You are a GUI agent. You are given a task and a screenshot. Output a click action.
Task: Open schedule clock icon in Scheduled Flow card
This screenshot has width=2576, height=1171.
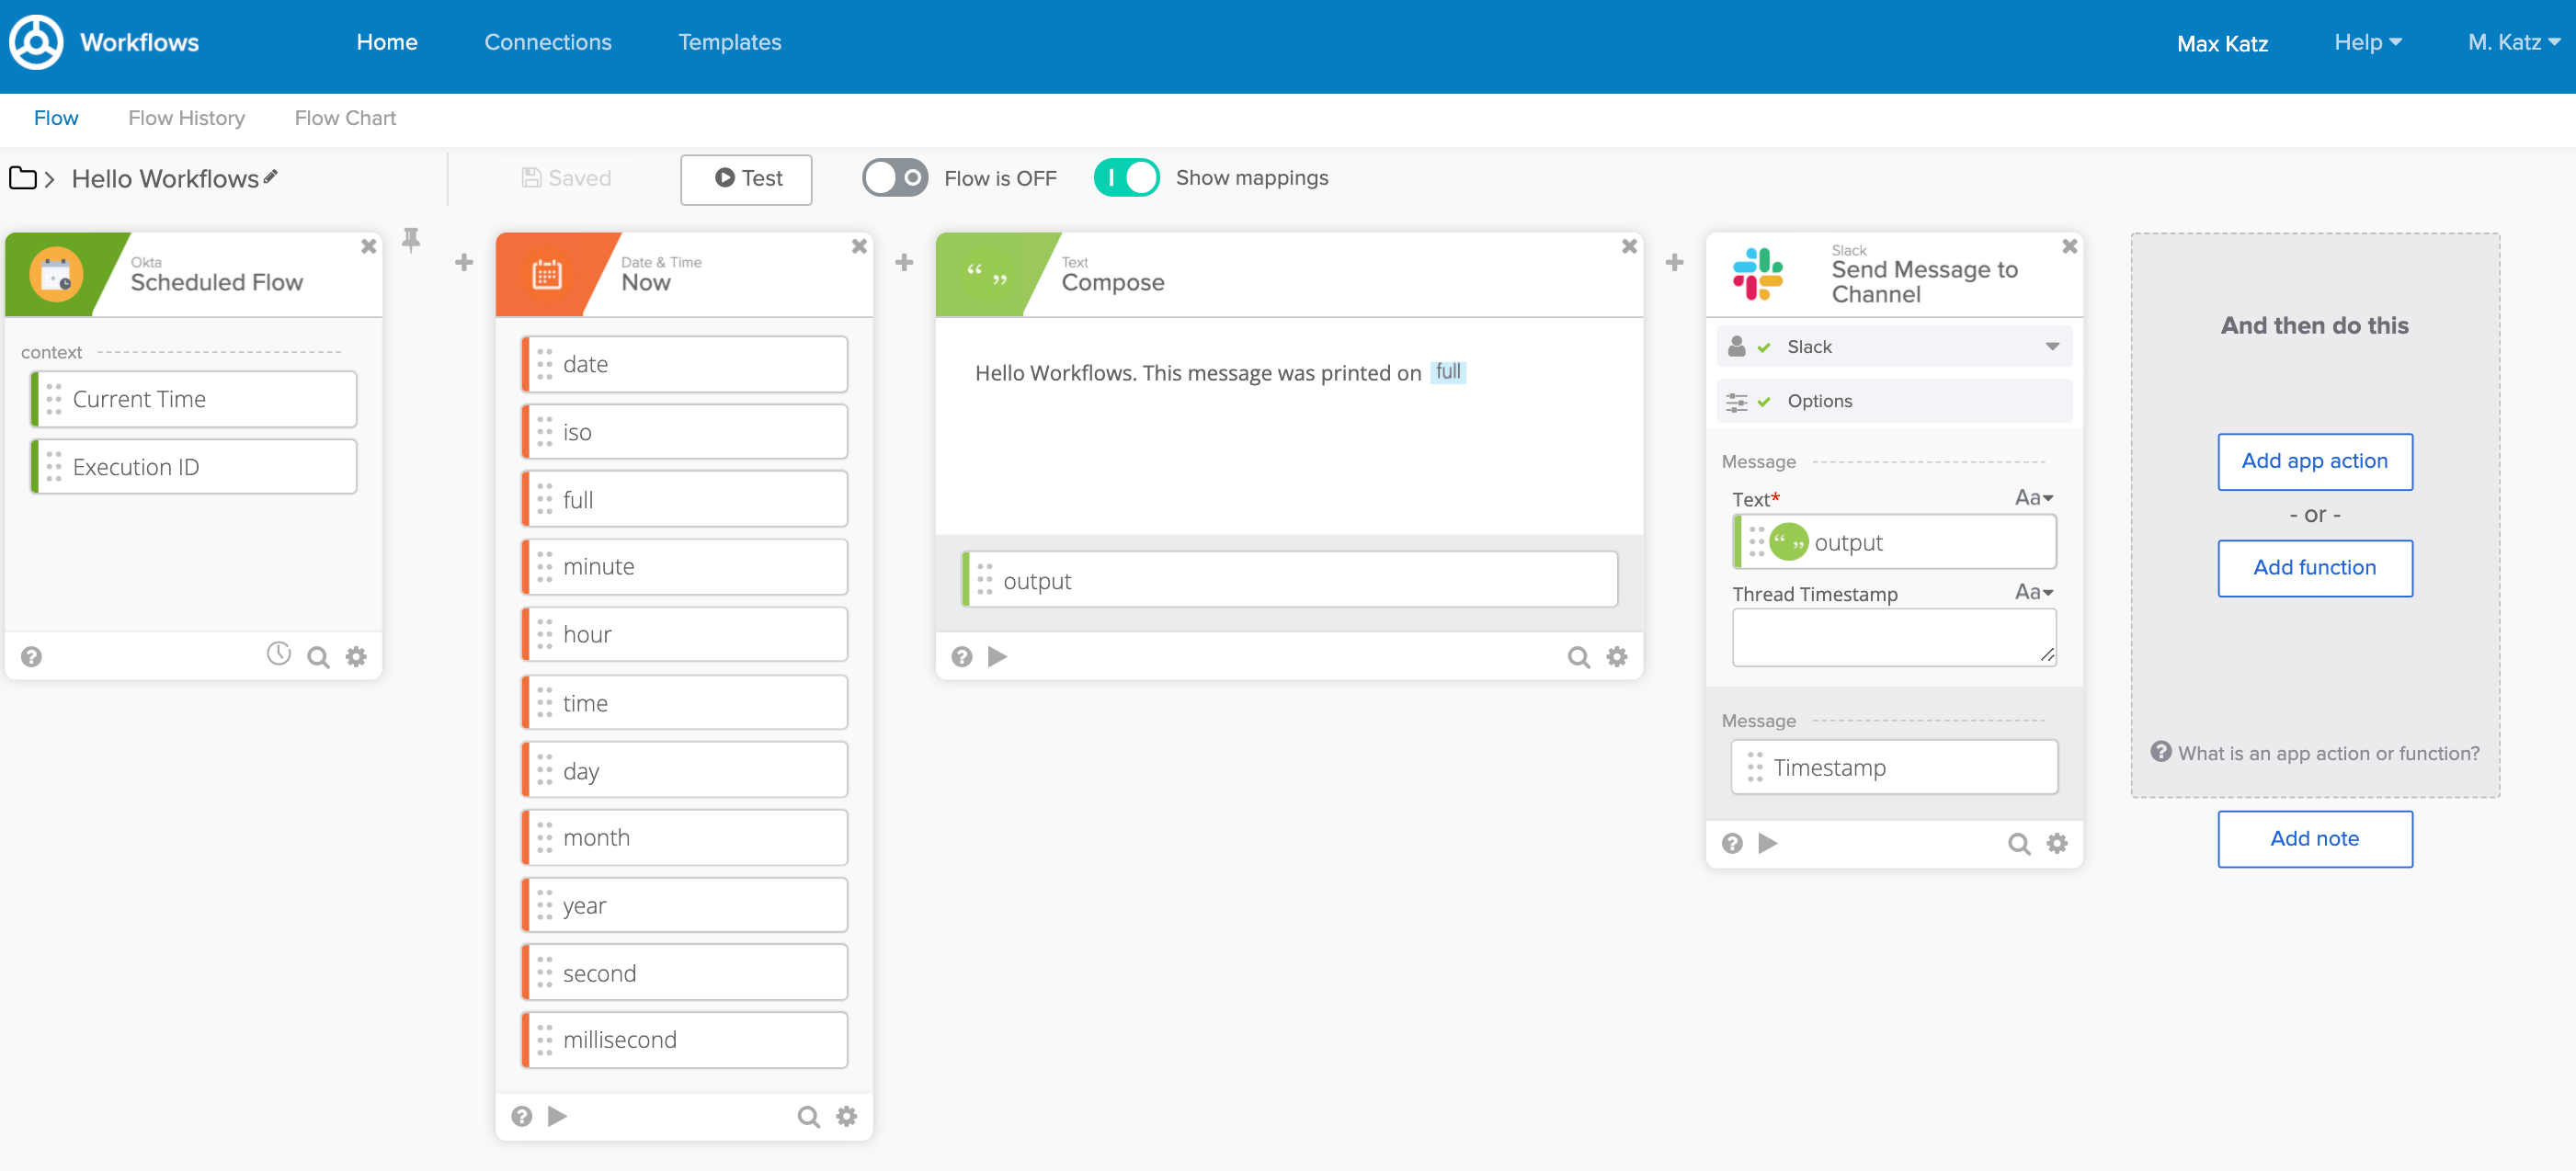coord(278,654)
